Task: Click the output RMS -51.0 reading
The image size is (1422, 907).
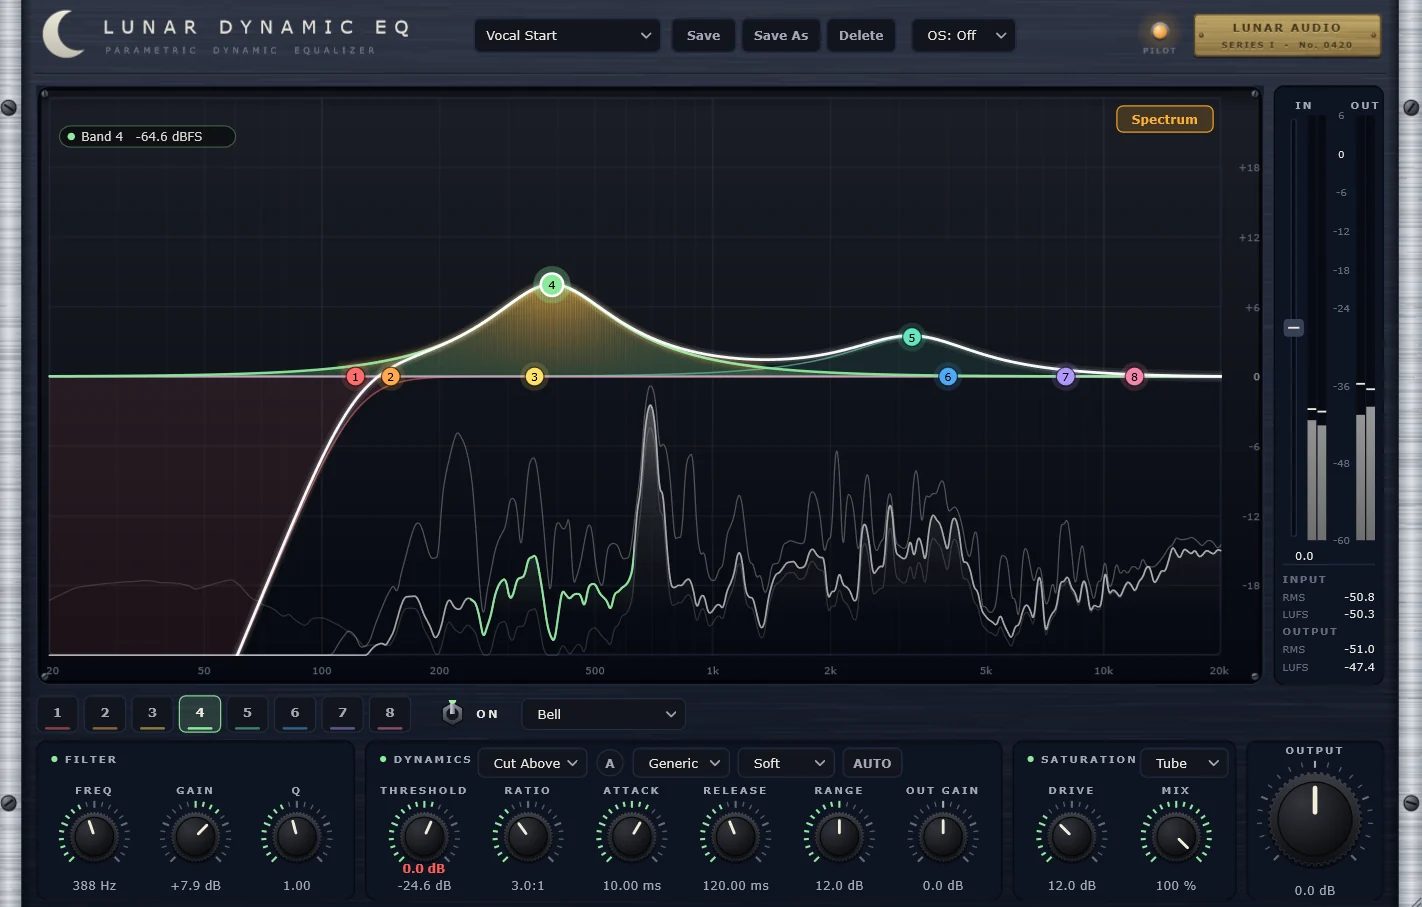Action: click(1359, 649)
